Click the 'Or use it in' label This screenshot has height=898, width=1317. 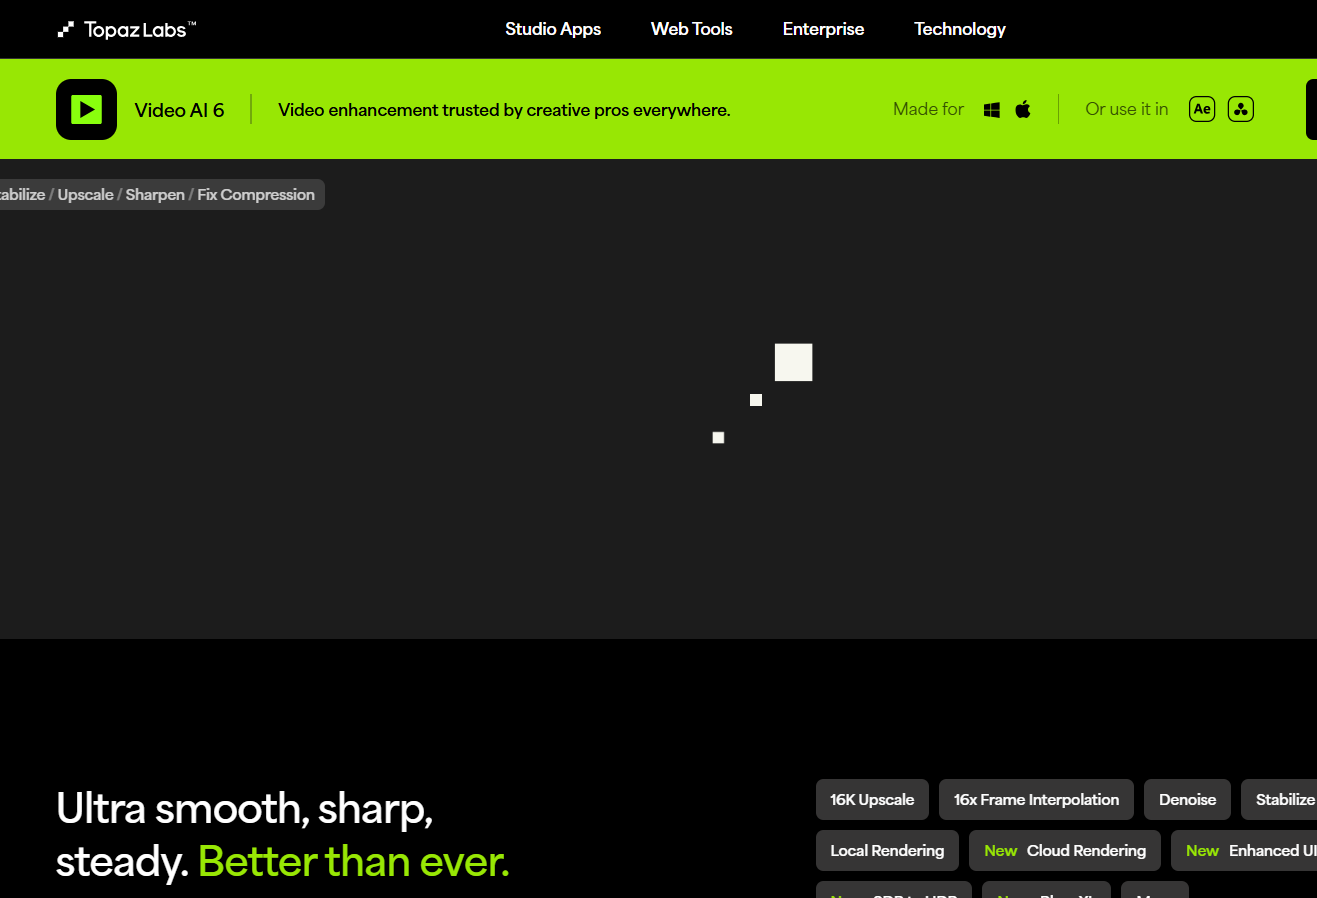coord(1127,109)
